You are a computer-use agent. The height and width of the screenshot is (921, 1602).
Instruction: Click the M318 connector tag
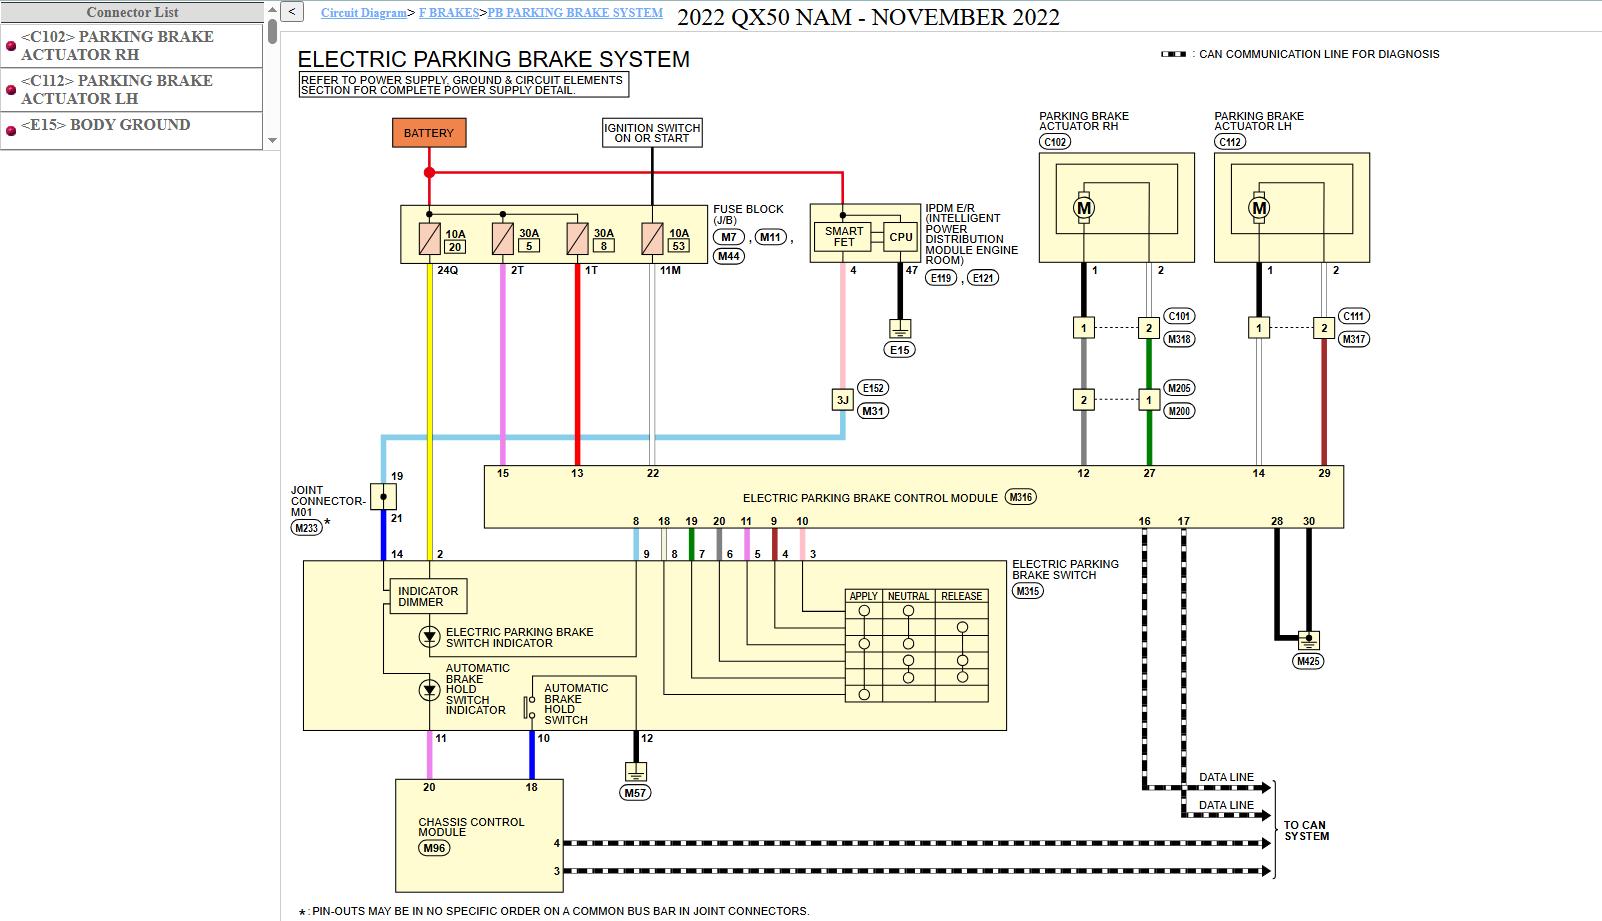coord(1180,339)
